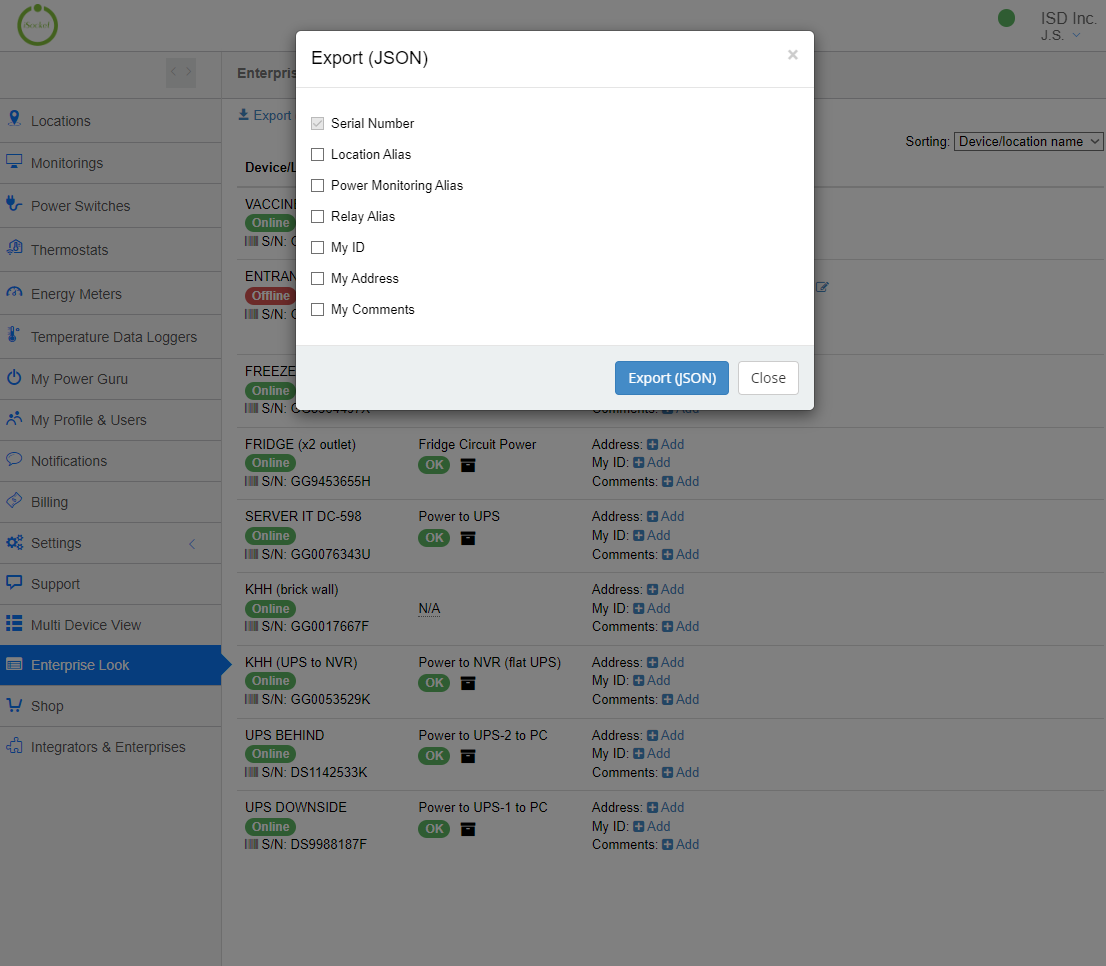Click archive icon for Power to UPS-2 to PC
Viewport: 1106px width, 966px height.
(x=468, y=756)
